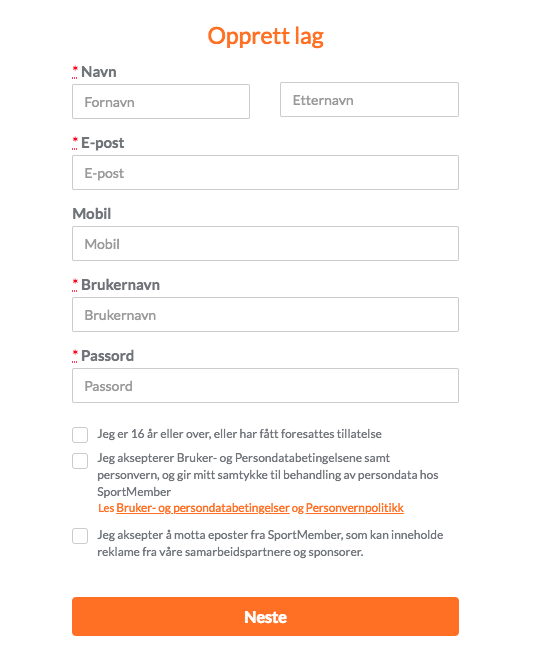Enable receiving emails from SportMember checkbox
The height and width of the screenshot is (657, 533).
80,535
